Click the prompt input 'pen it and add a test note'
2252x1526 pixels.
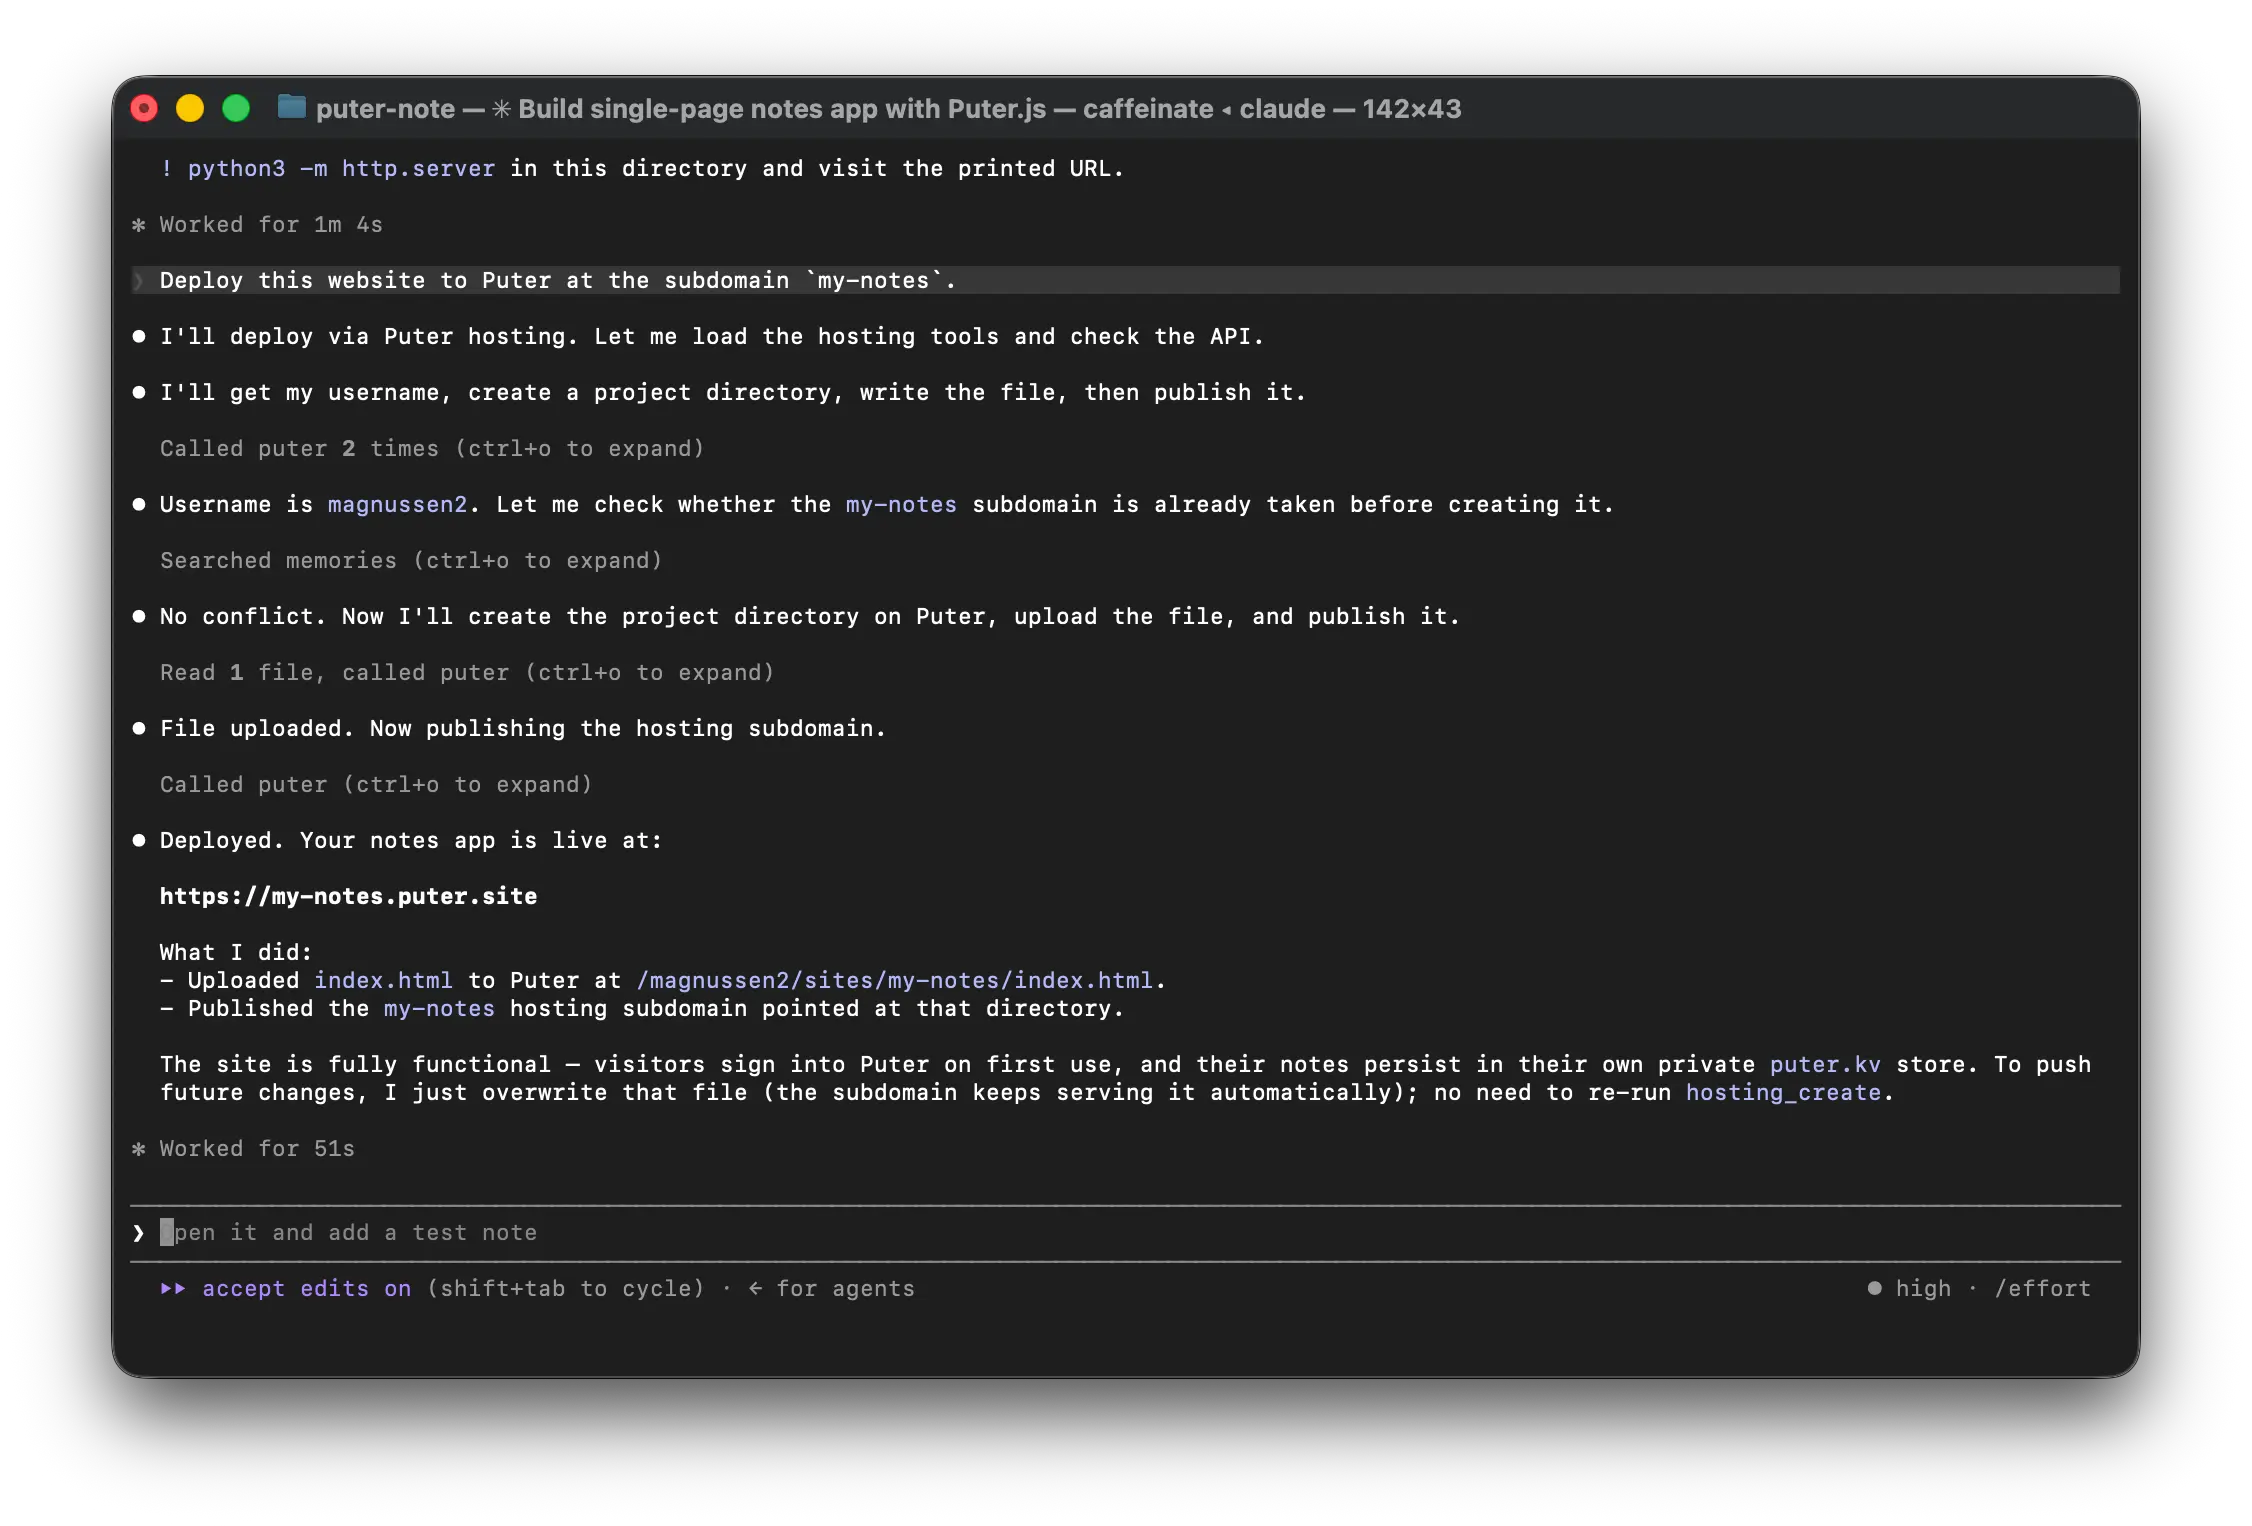[1125, 1233]
